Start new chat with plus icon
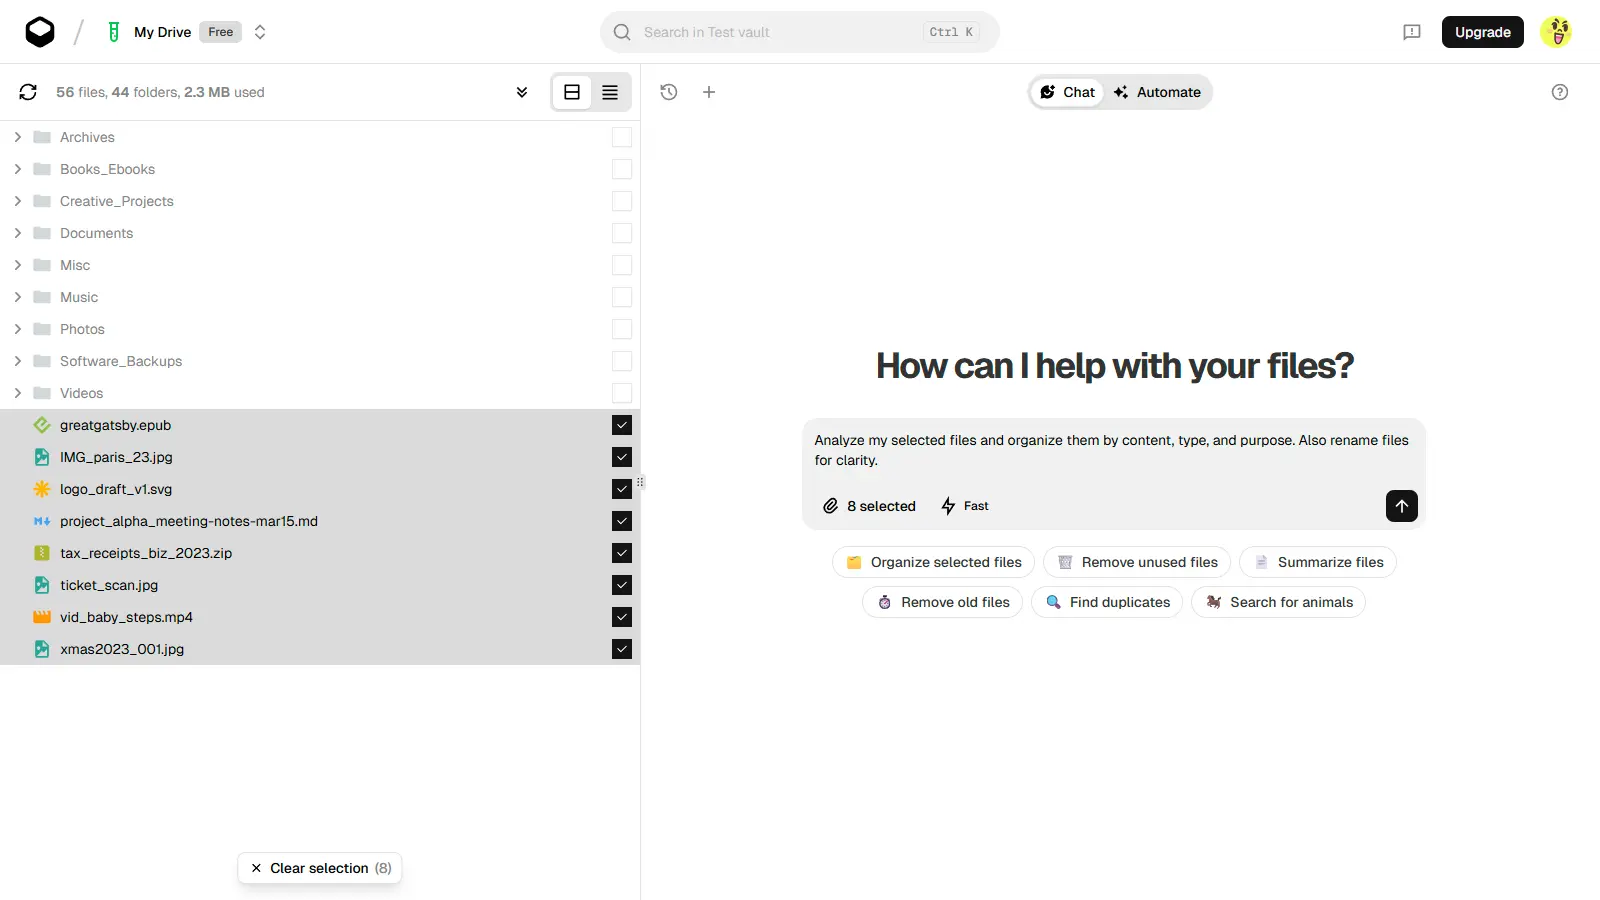This screenshot has width=1600, height=900. (x=709, y=92)
